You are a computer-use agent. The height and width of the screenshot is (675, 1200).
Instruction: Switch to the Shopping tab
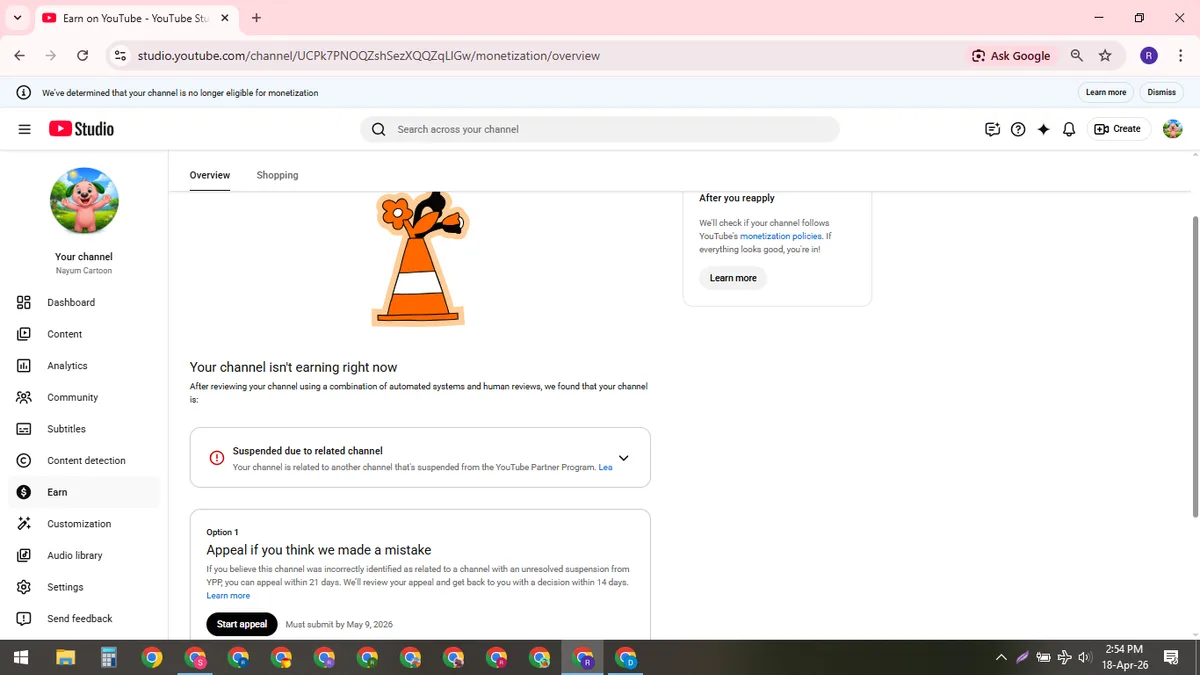click(x=277, y=175)
